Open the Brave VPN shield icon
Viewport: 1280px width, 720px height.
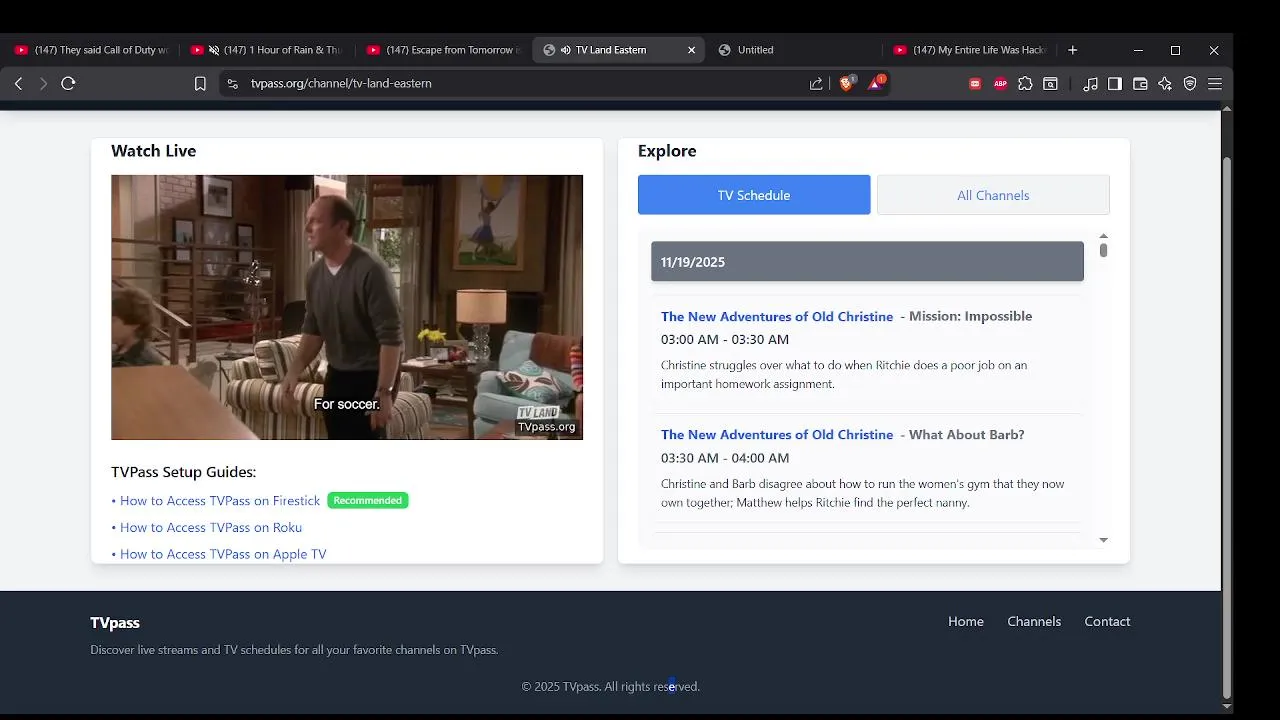click(x=1190, y=84)
